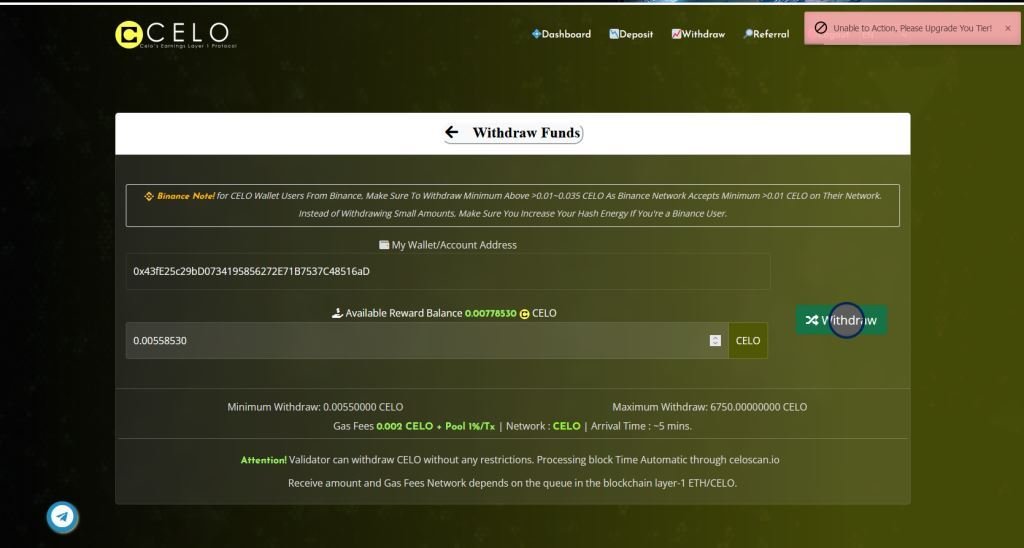Screen dimensions: 1024x548
Task: Click the wallet icon beside My Wallet/Account Address
Action: point(384,245)
